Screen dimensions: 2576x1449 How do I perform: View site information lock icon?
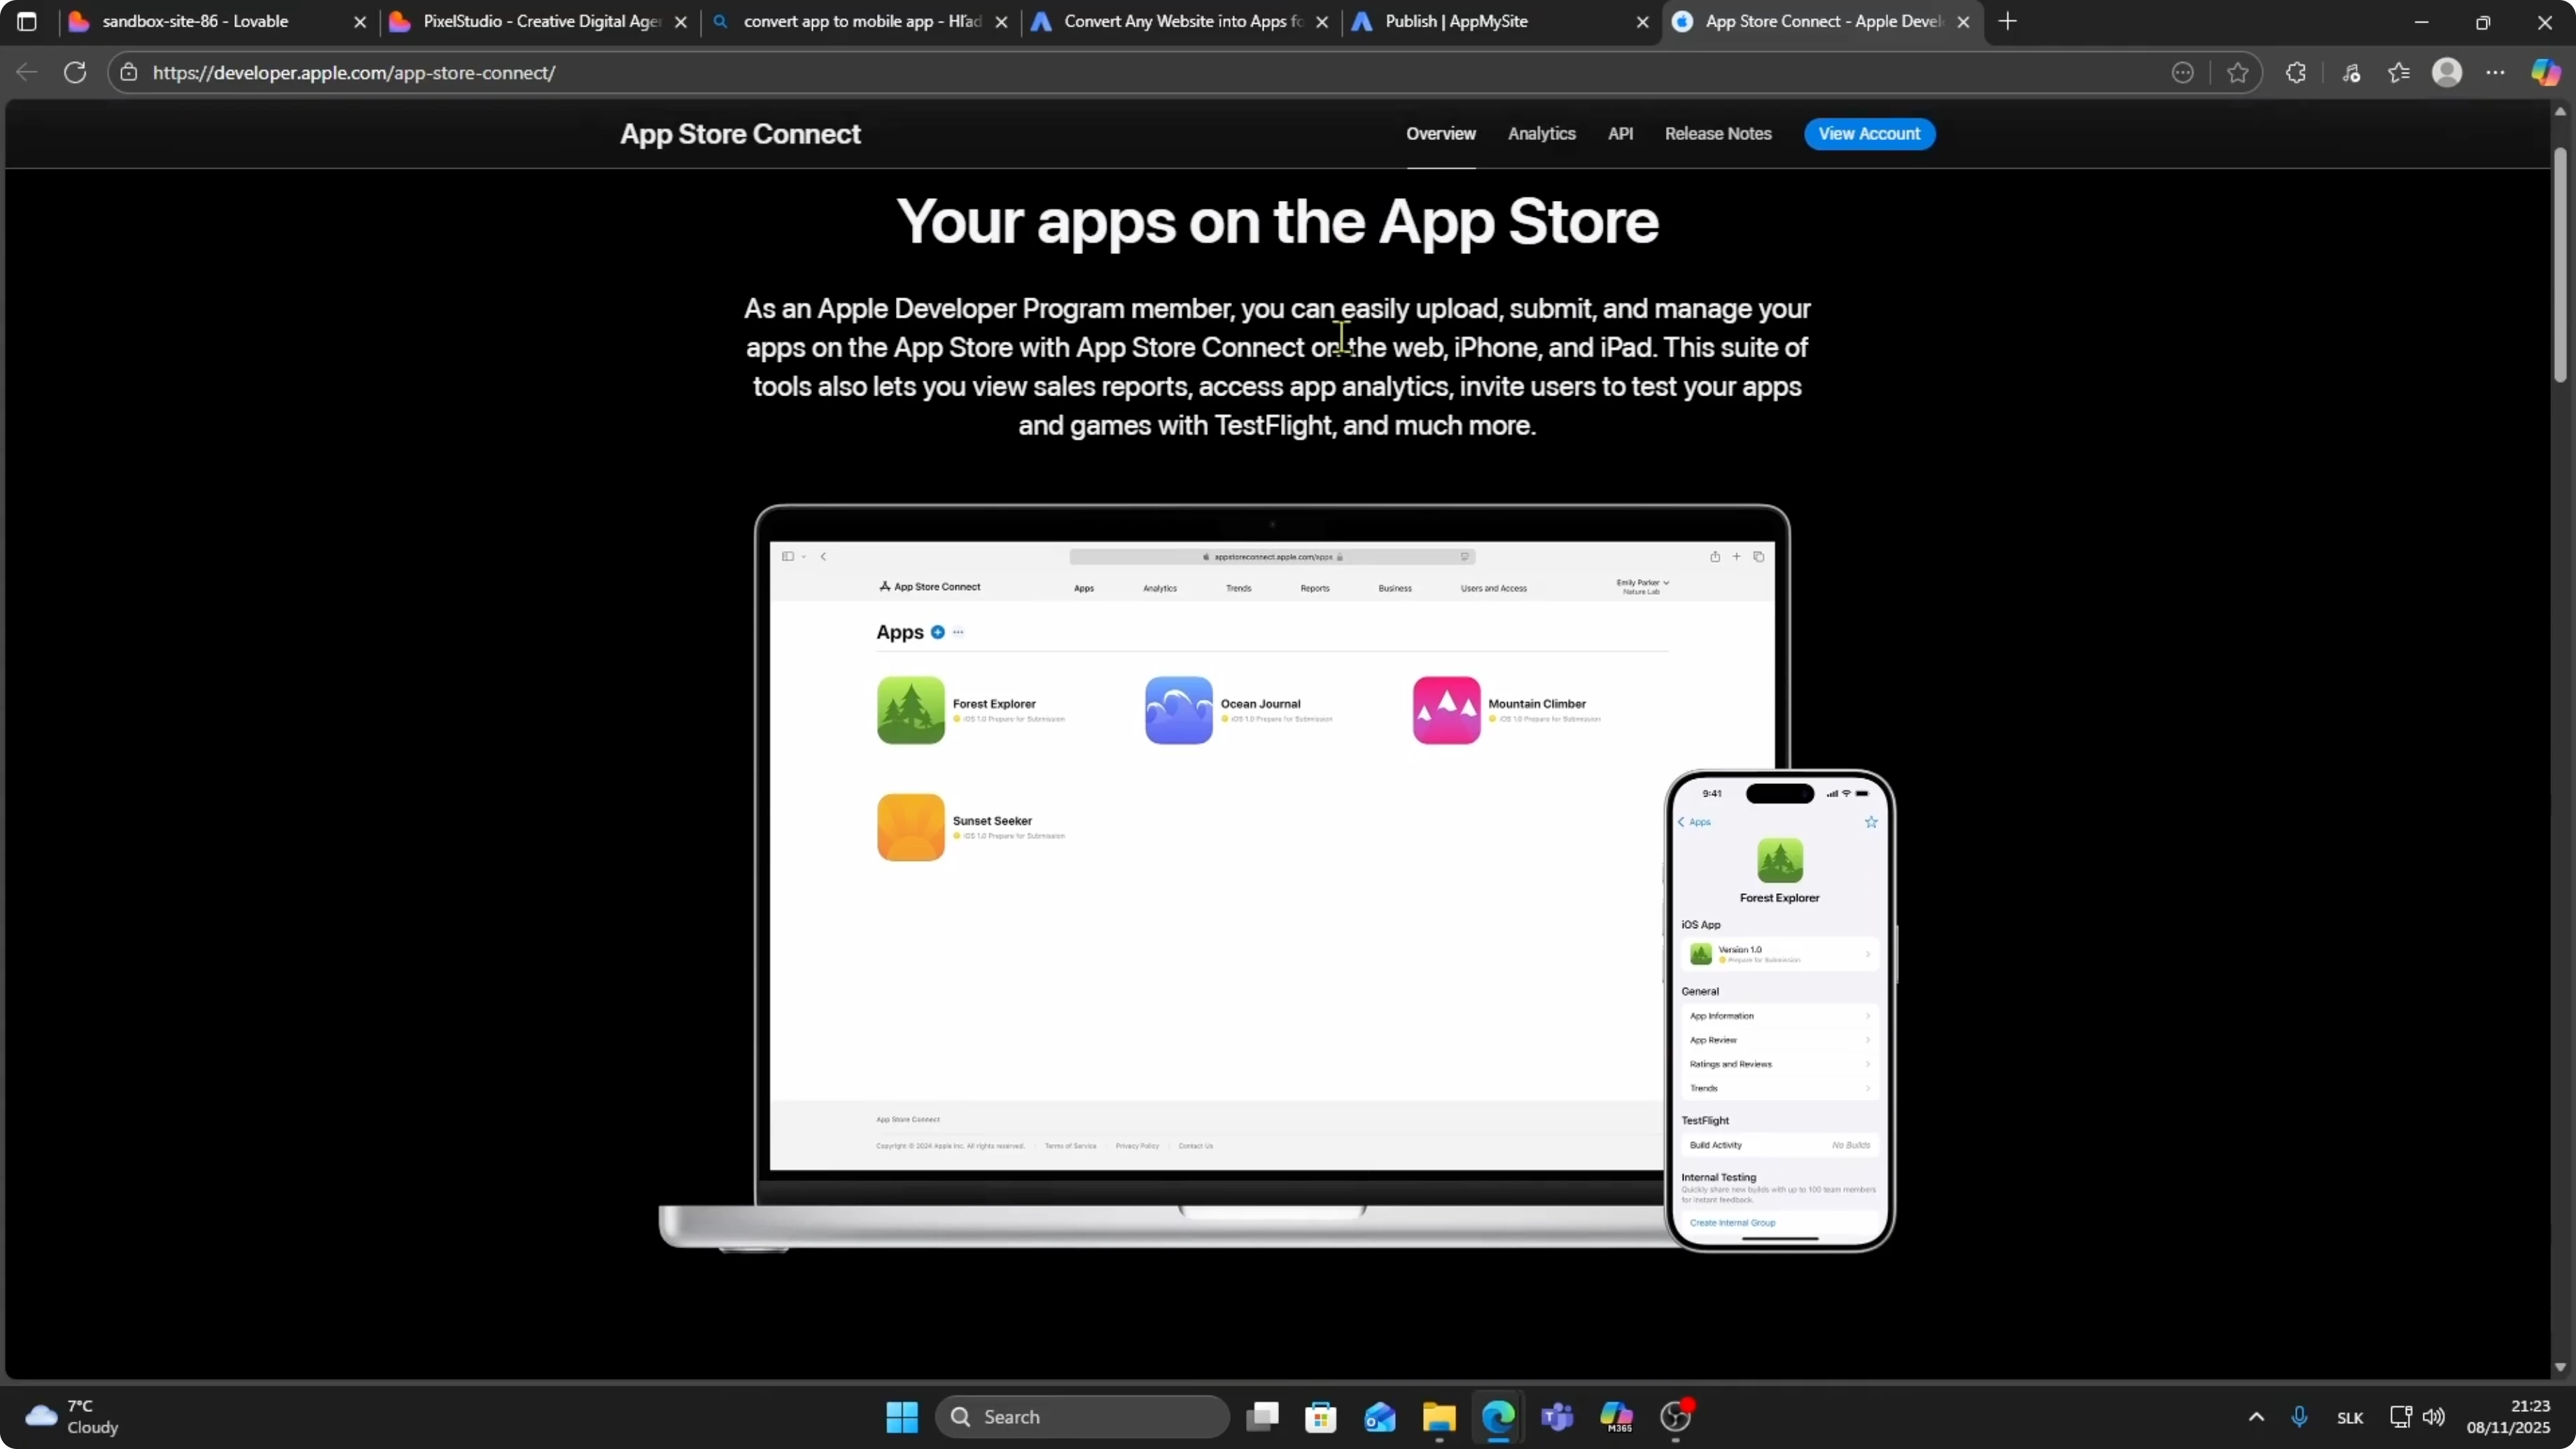[x=128, y=72]
